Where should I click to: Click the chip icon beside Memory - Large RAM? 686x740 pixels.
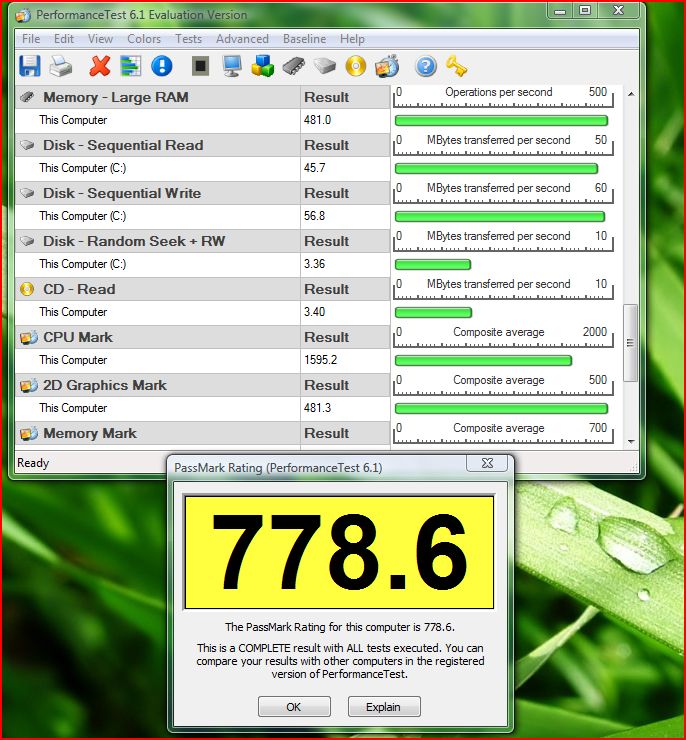click(27, 97)
